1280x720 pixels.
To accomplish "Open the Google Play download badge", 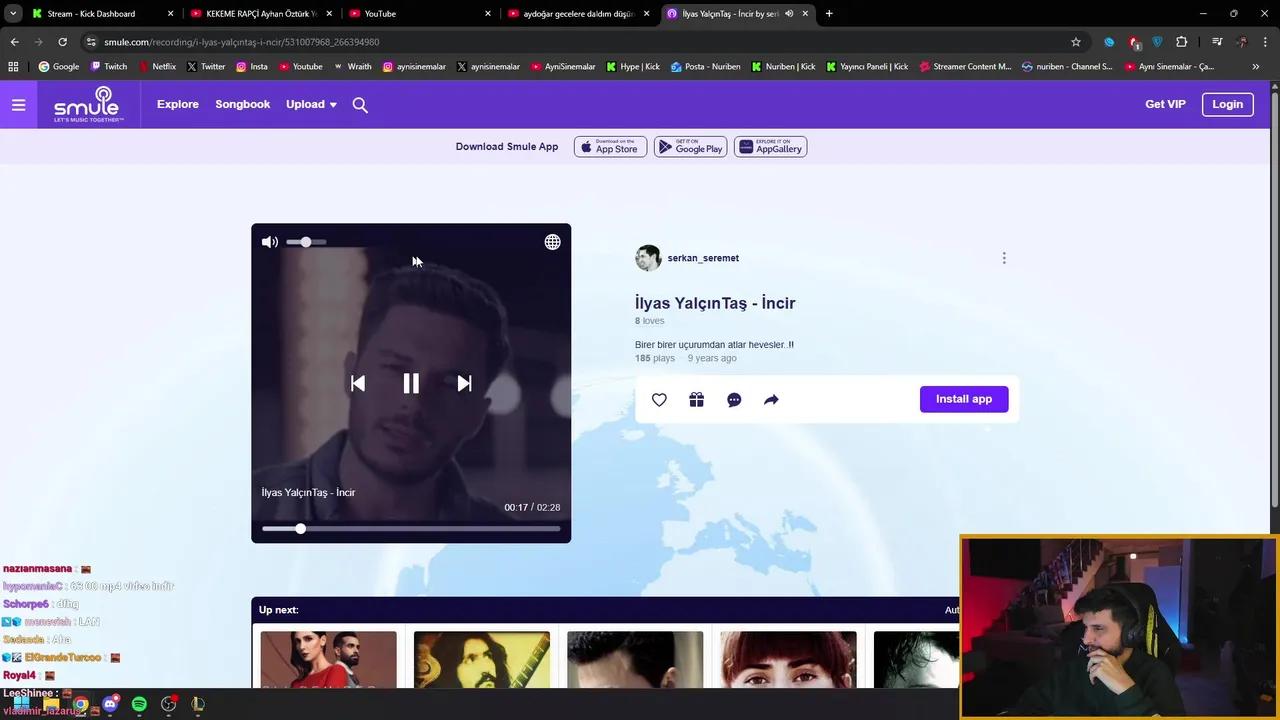I will coord(690,147).
